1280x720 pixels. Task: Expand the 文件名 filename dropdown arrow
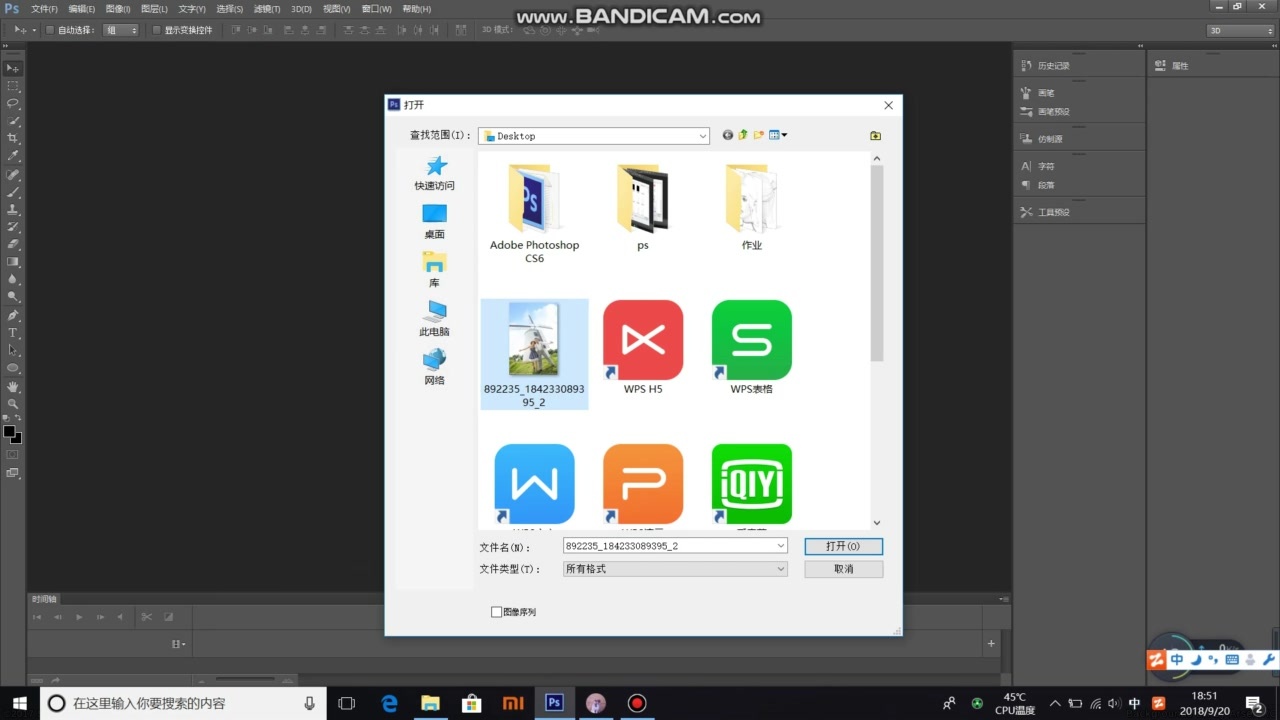(x=781, y=546)
